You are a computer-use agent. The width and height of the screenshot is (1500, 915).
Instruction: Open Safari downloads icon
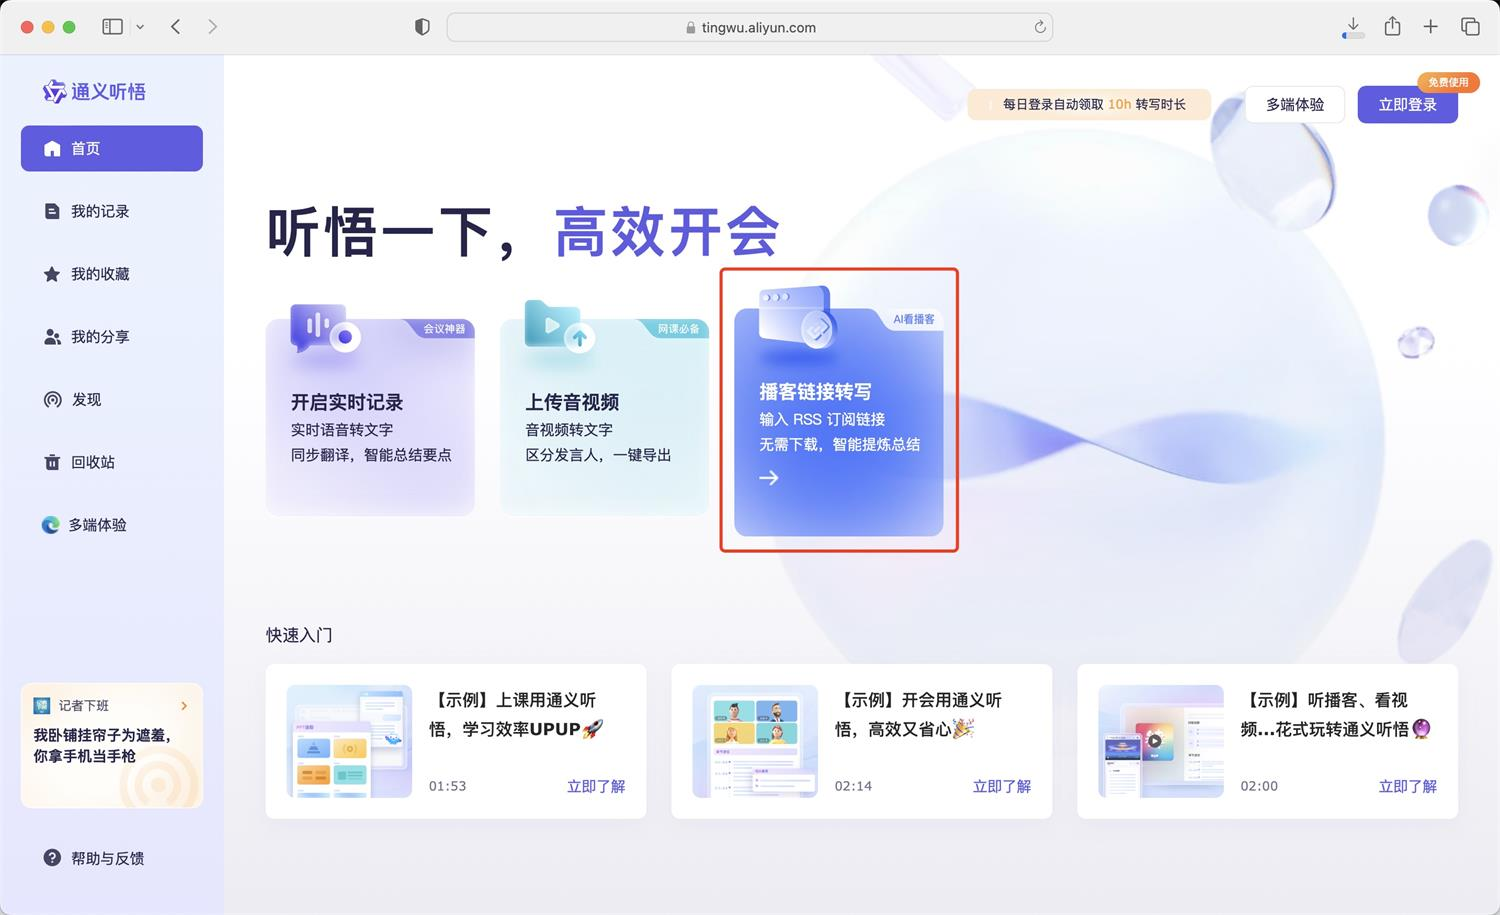coord(1353,28)
